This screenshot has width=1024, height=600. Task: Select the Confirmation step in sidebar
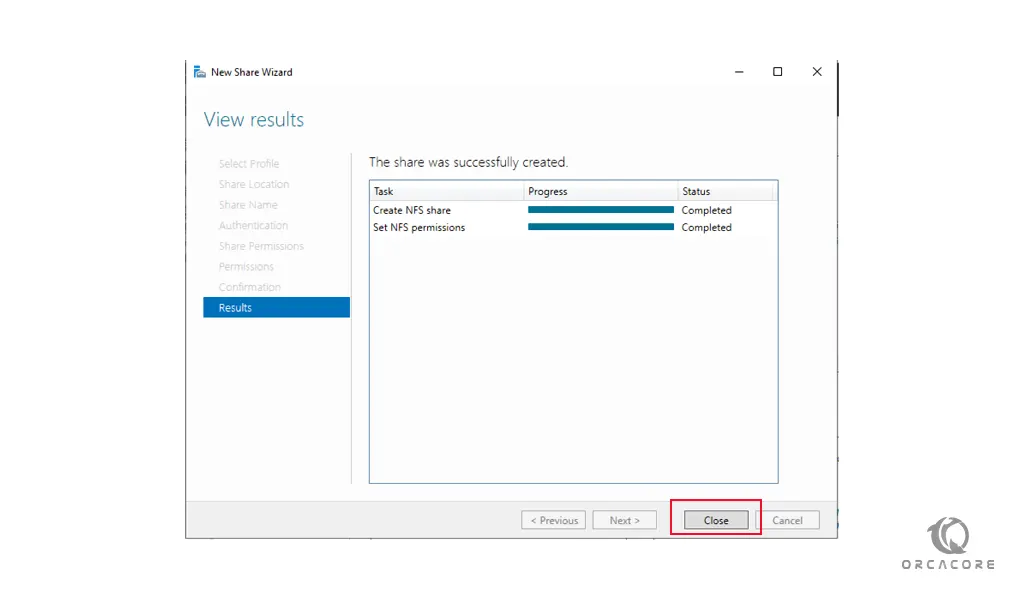249,287
